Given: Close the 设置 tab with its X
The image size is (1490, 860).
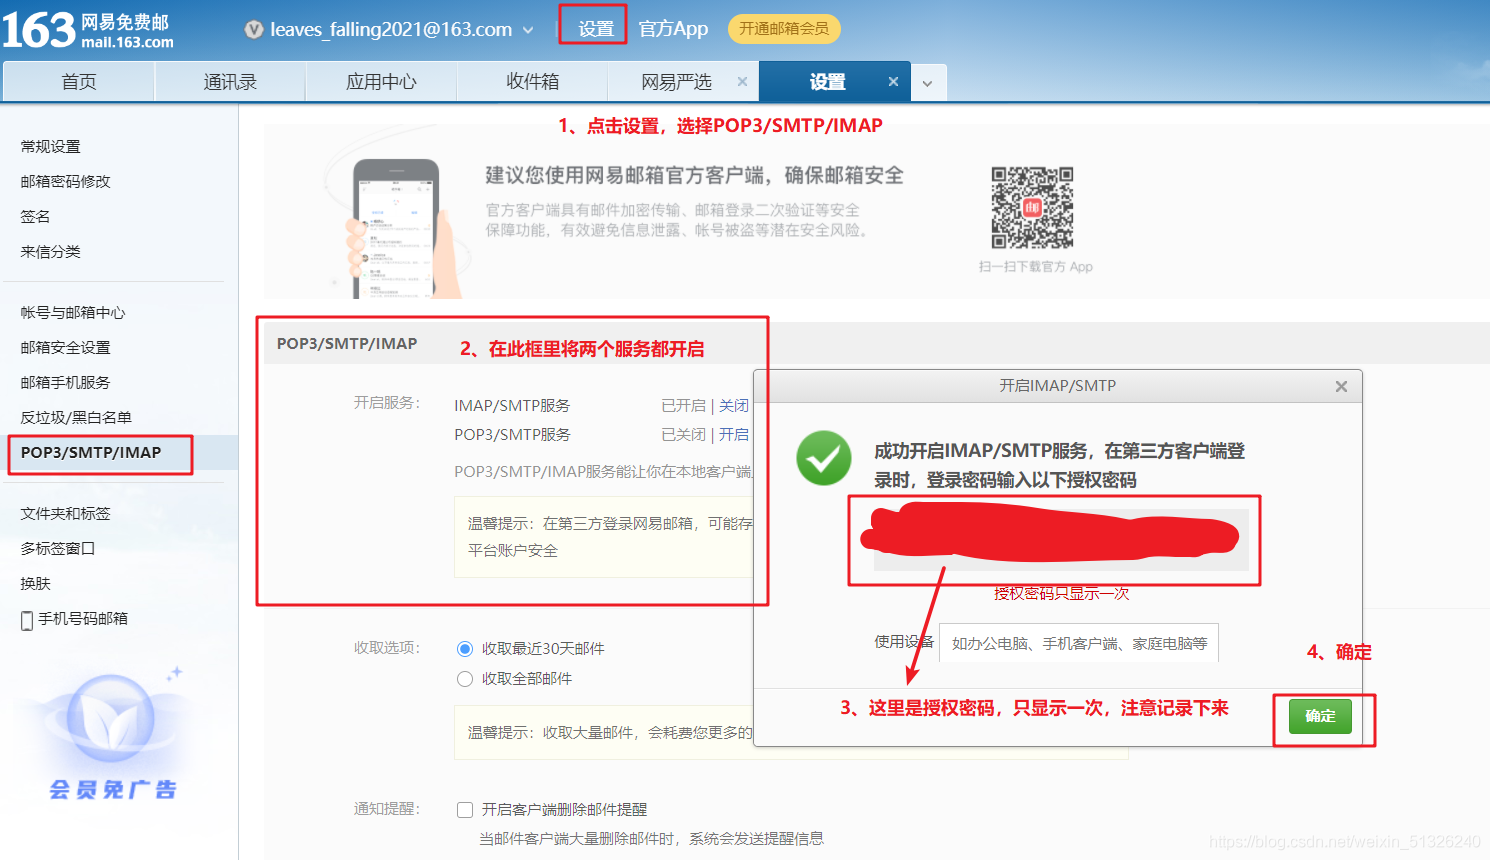Looking at the screenshot, I should pos(893,82).
